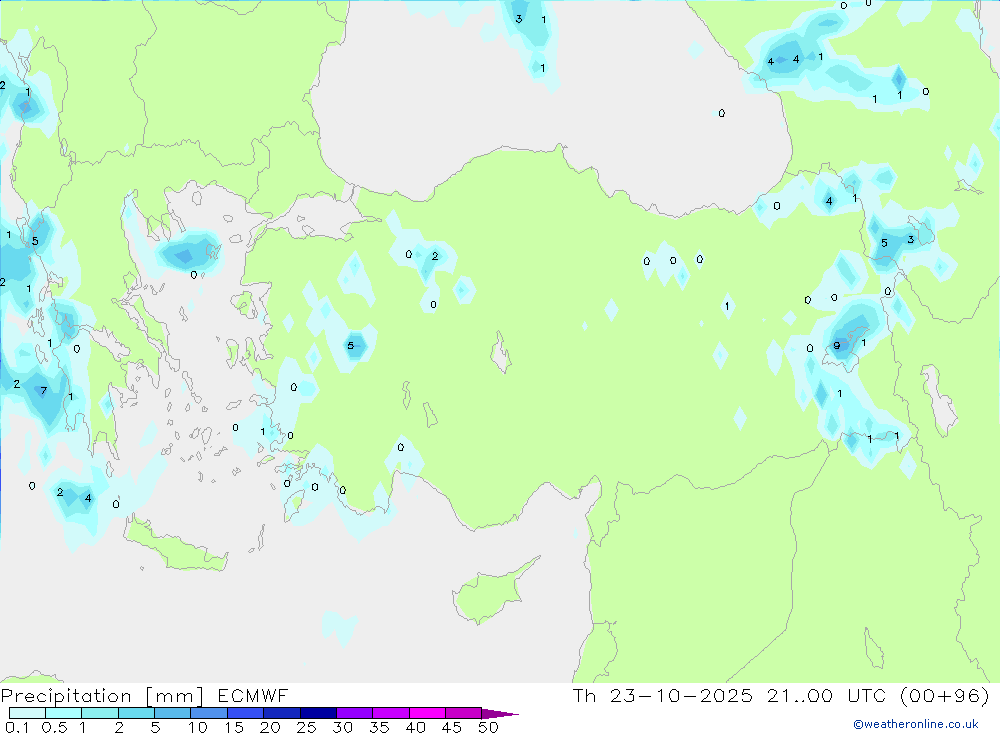Click the '45' legend scale label
Viewport: 1000px width, 733px height.
(452, 727)
